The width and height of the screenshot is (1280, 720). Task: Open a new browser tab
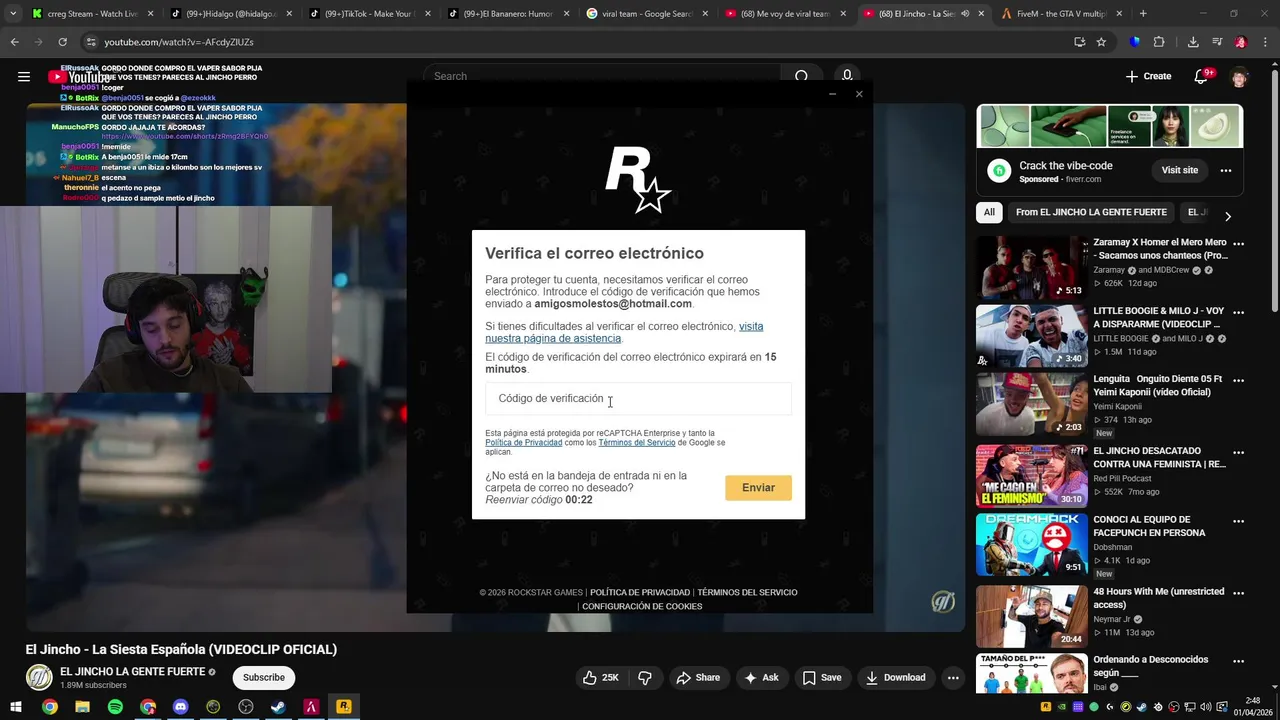point(1143,14)
